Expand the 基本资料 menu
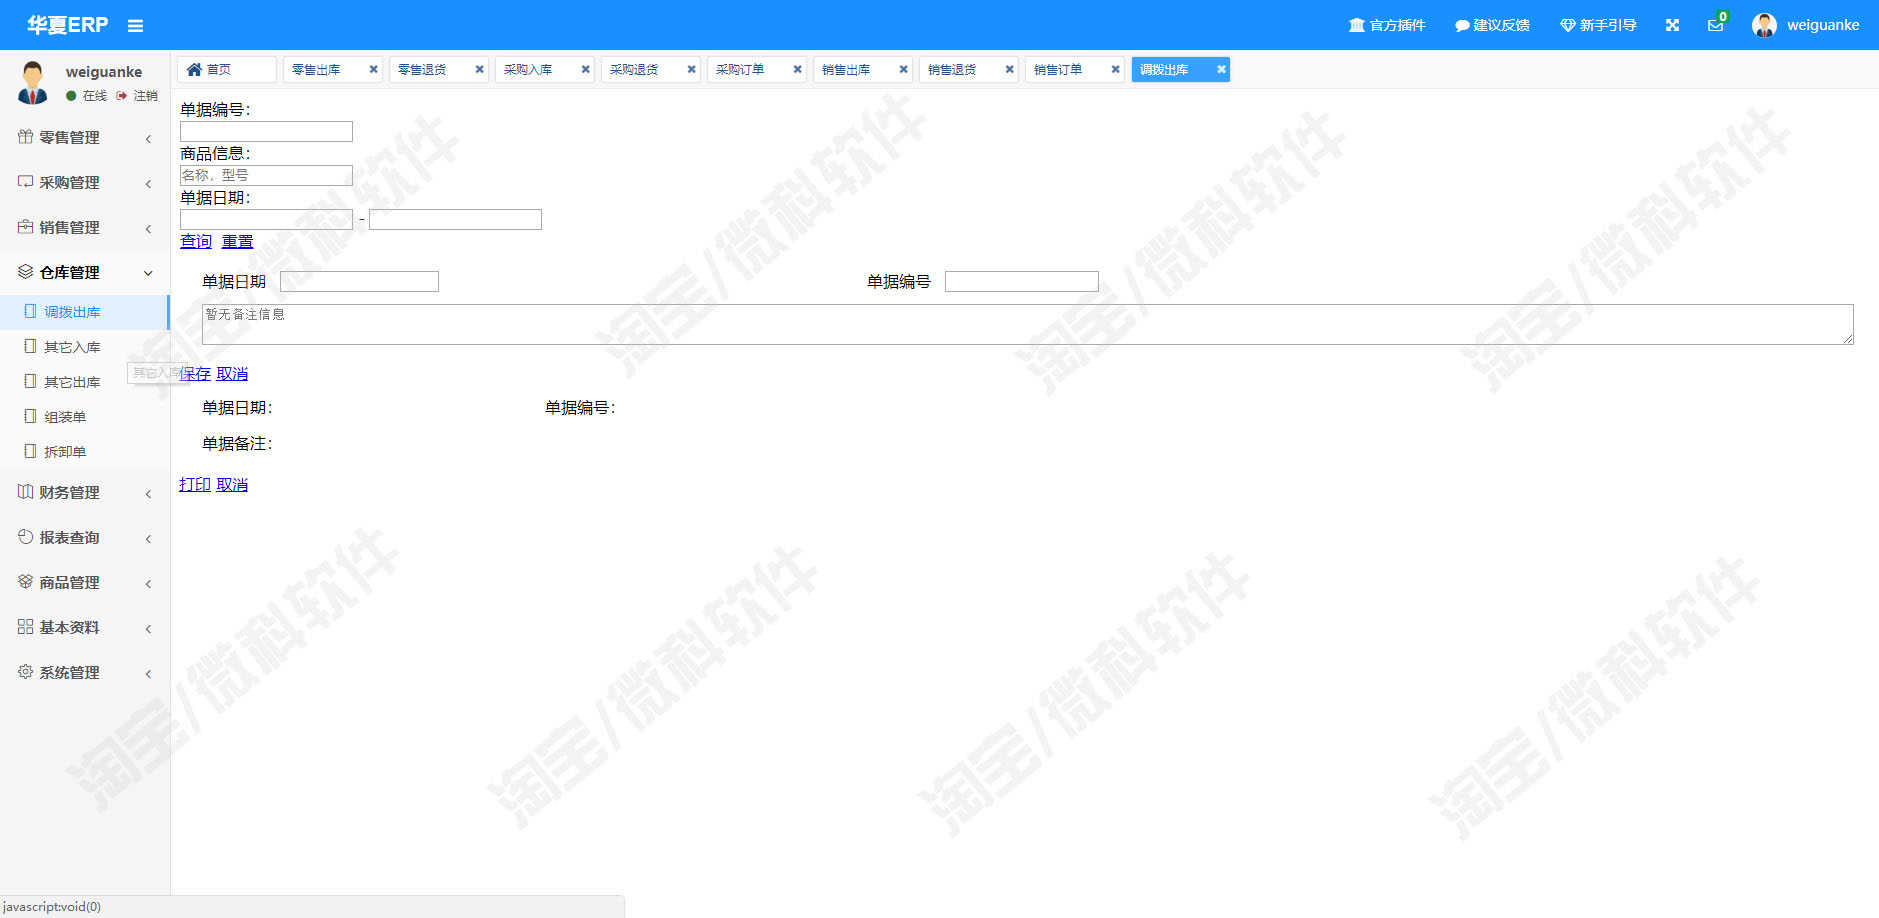Viewport: 1879px width, 918px height. click(x=85, y=628)
